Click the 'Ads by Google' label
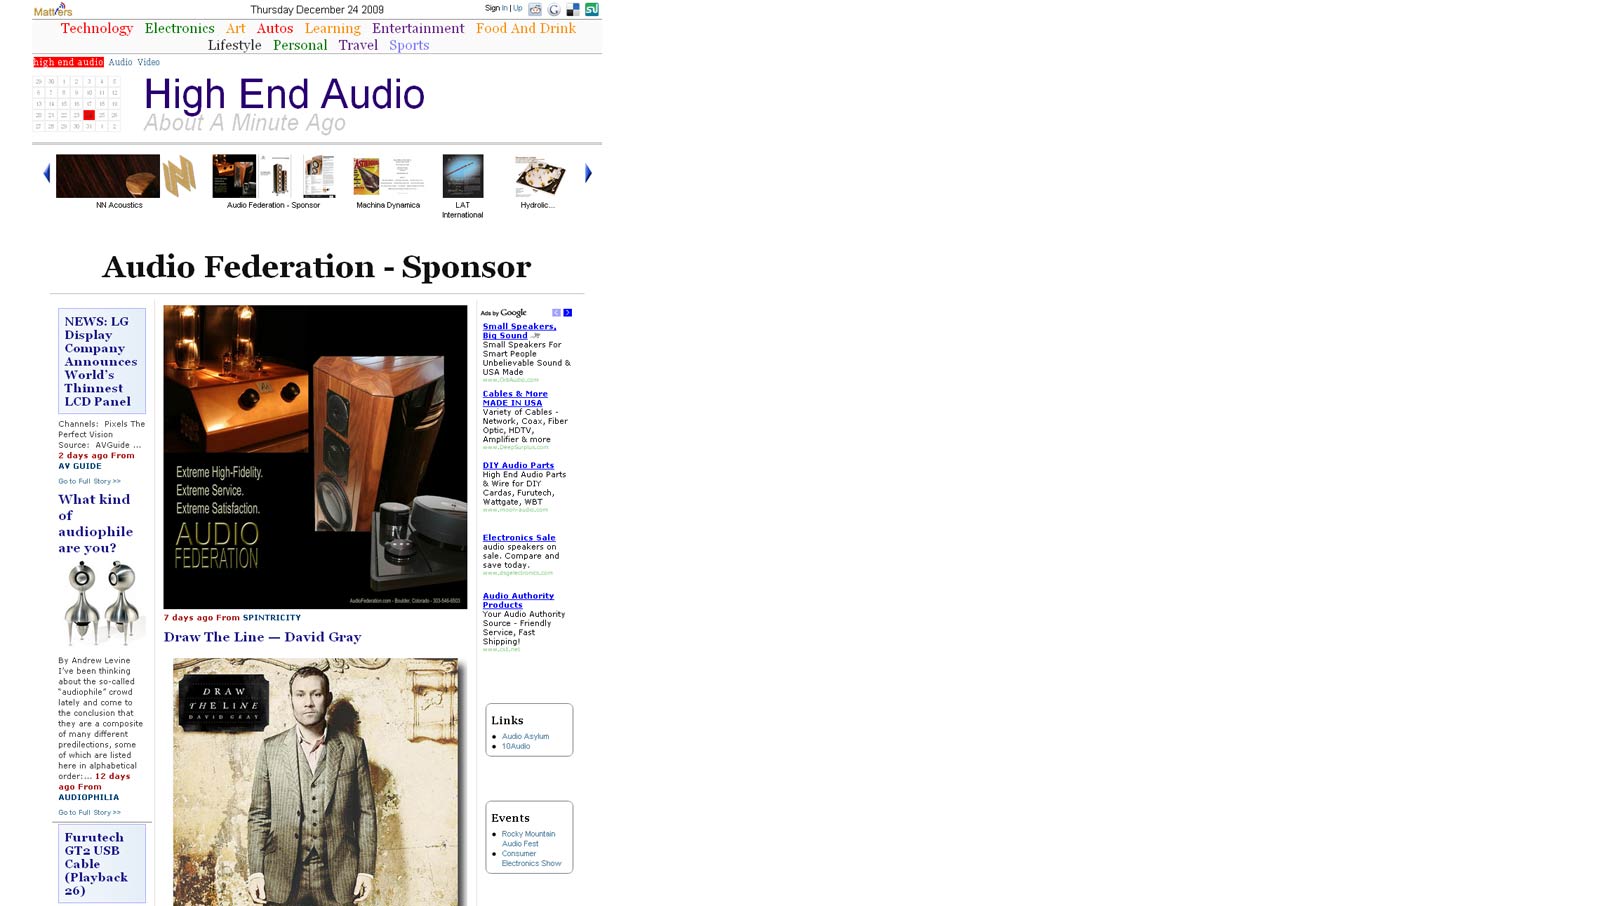1600x906 pixels. pos(503,313)
